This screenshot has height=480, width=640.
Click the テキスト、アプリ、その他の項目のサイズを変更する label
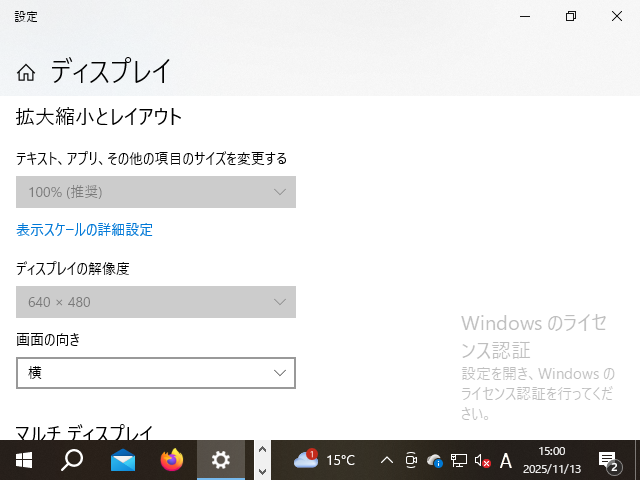pos(151,158)
